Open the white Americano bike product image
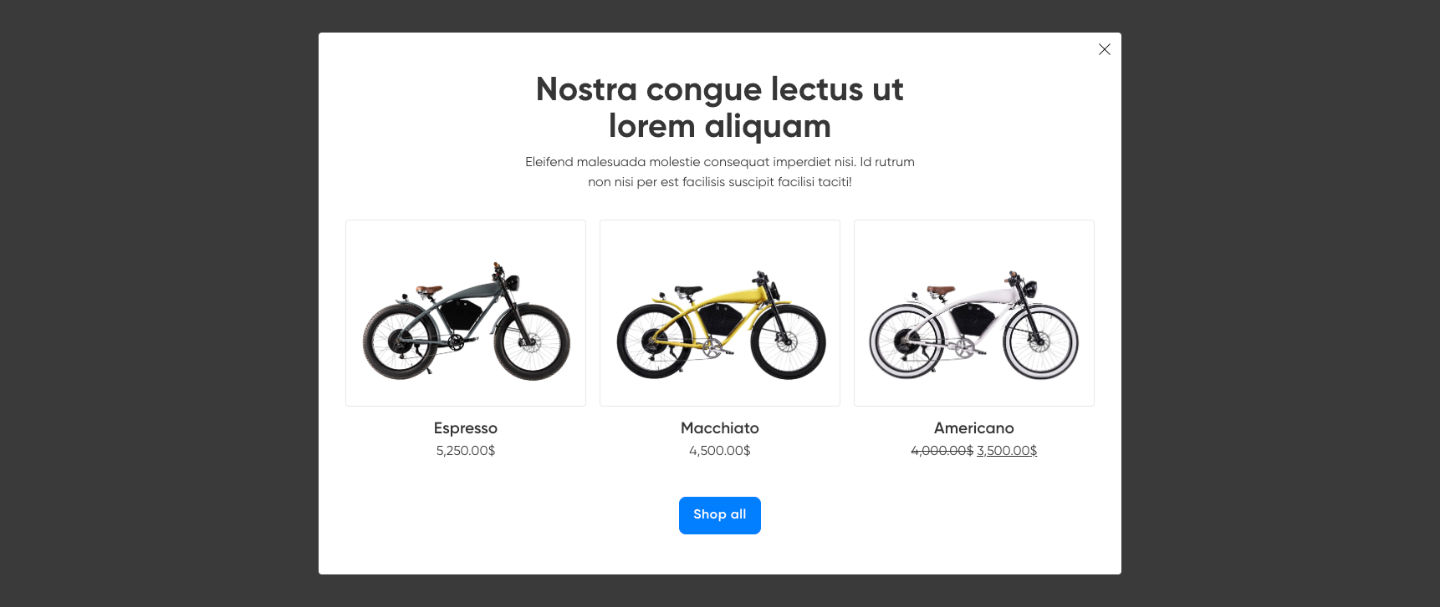 [974, 313]
